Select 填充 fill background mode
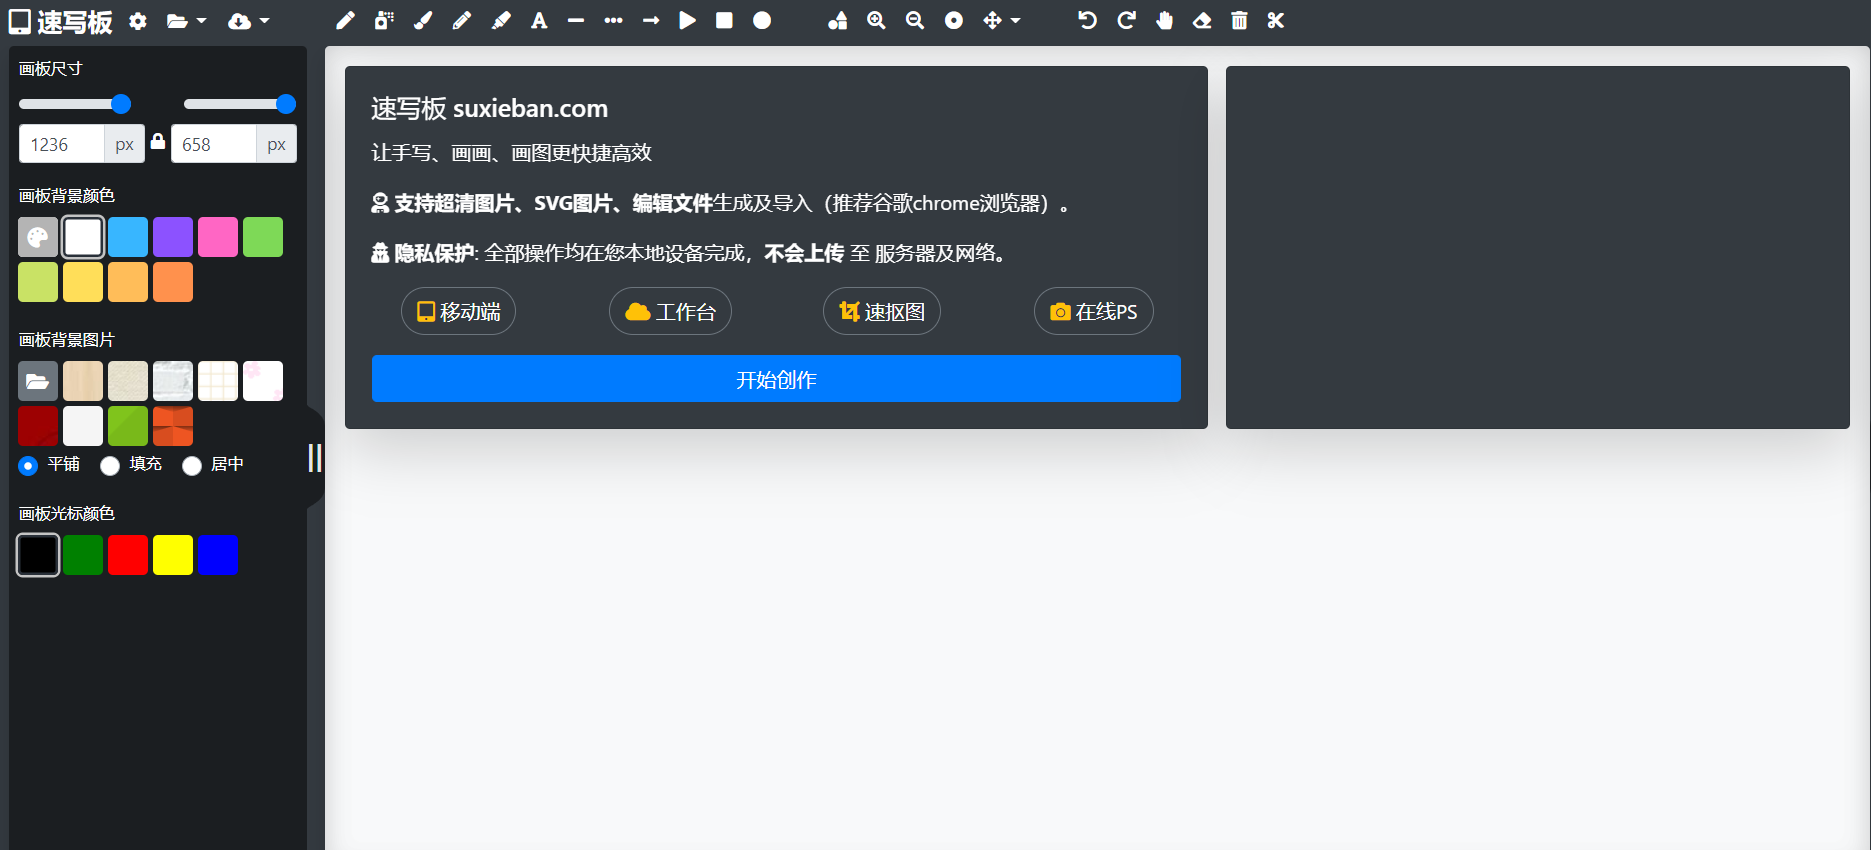The image size is (1871, 850). 110,465
